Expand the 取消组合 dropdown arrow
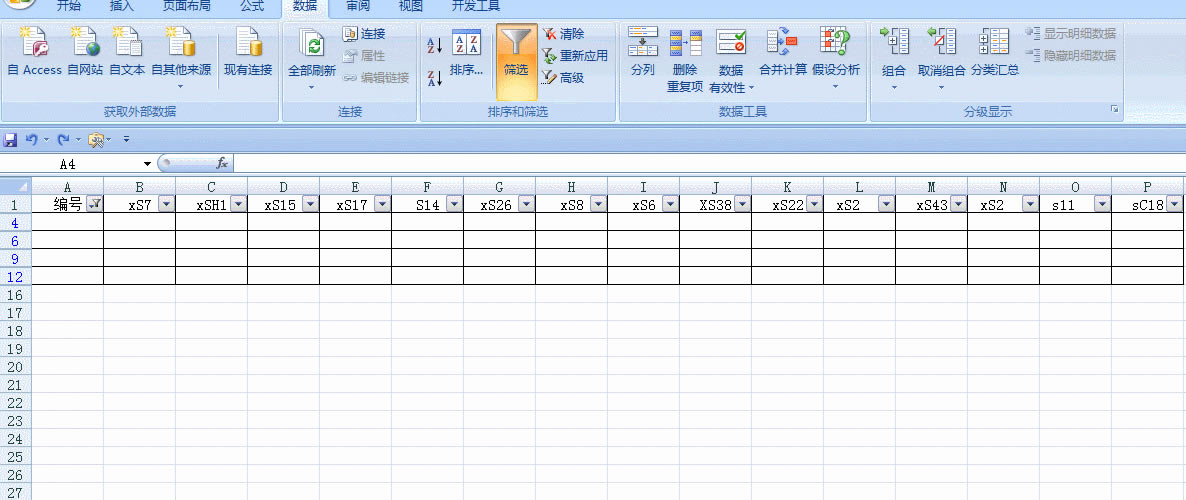Screen dimensions: 1186x500 (942, 88)
